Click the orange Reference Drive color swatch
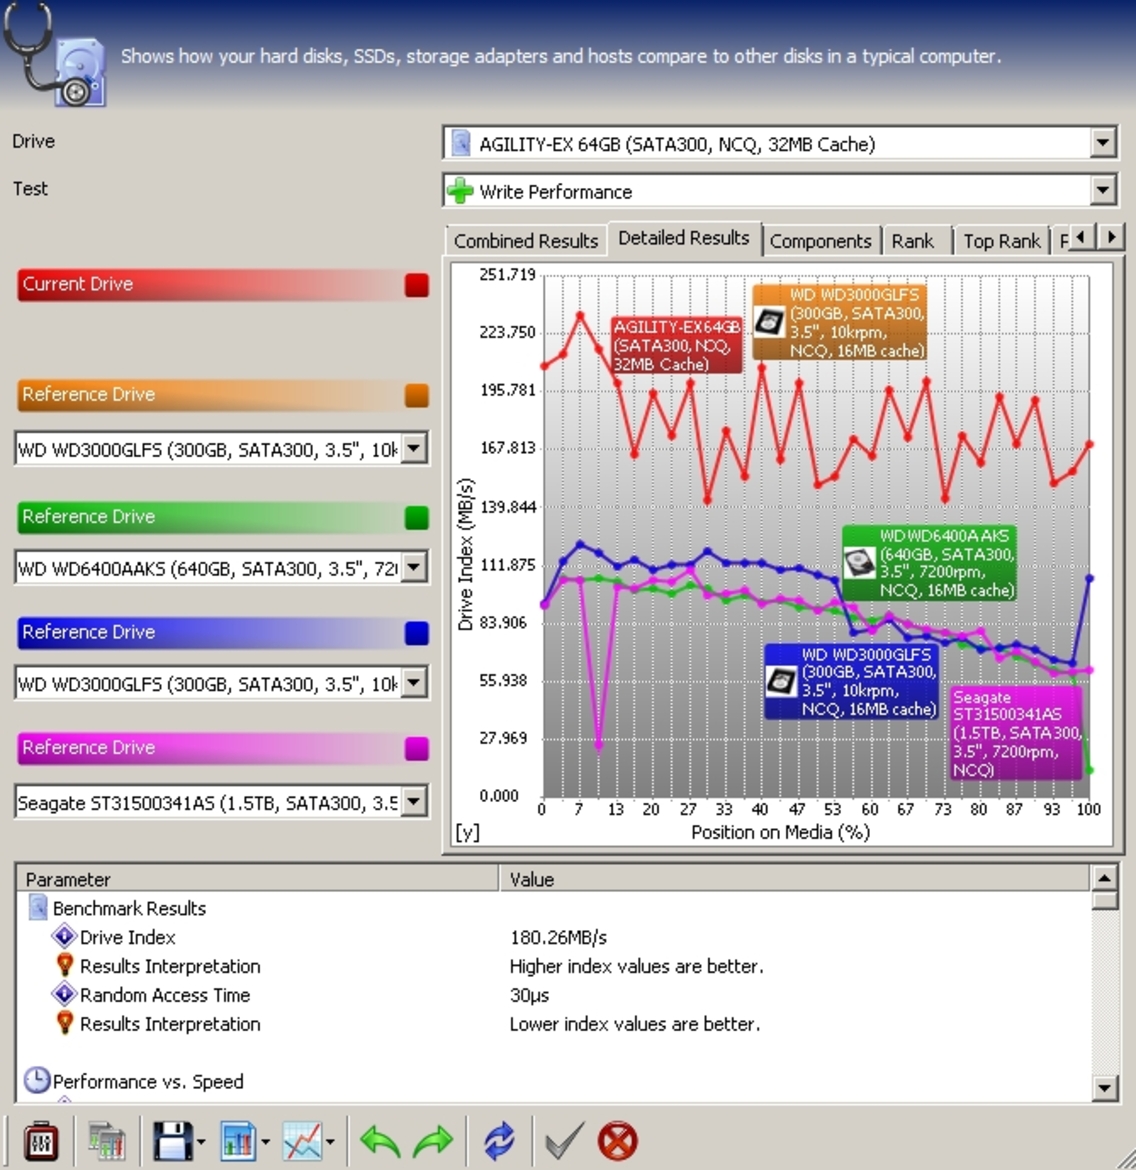This screenshot has width=1136, height=1170. pos(416,395)
